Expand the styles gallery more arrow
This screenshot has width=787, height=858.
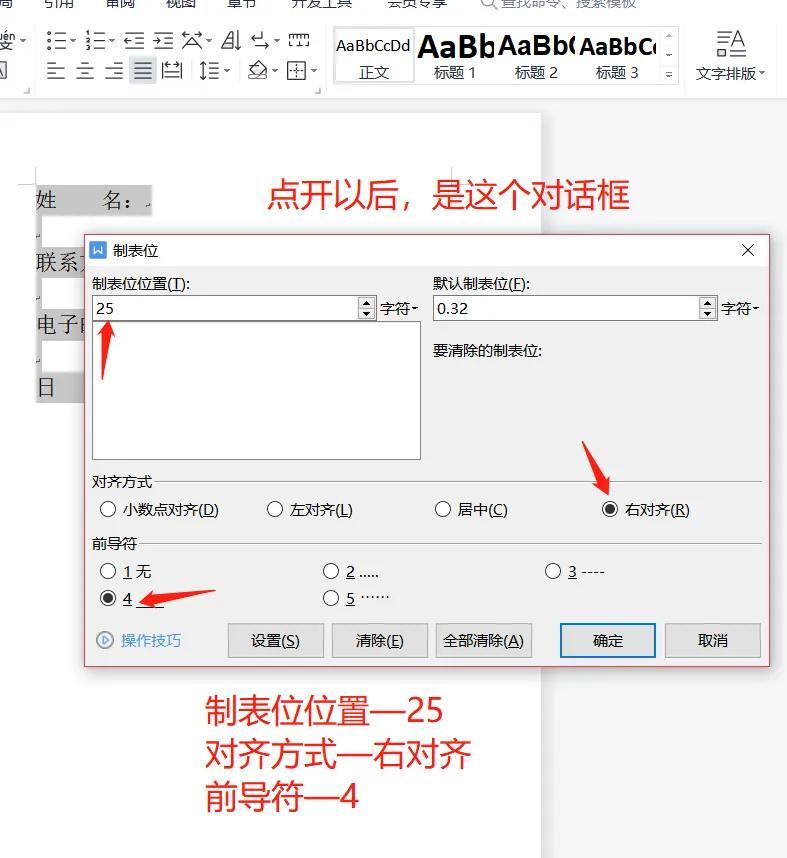pos(669,74)
